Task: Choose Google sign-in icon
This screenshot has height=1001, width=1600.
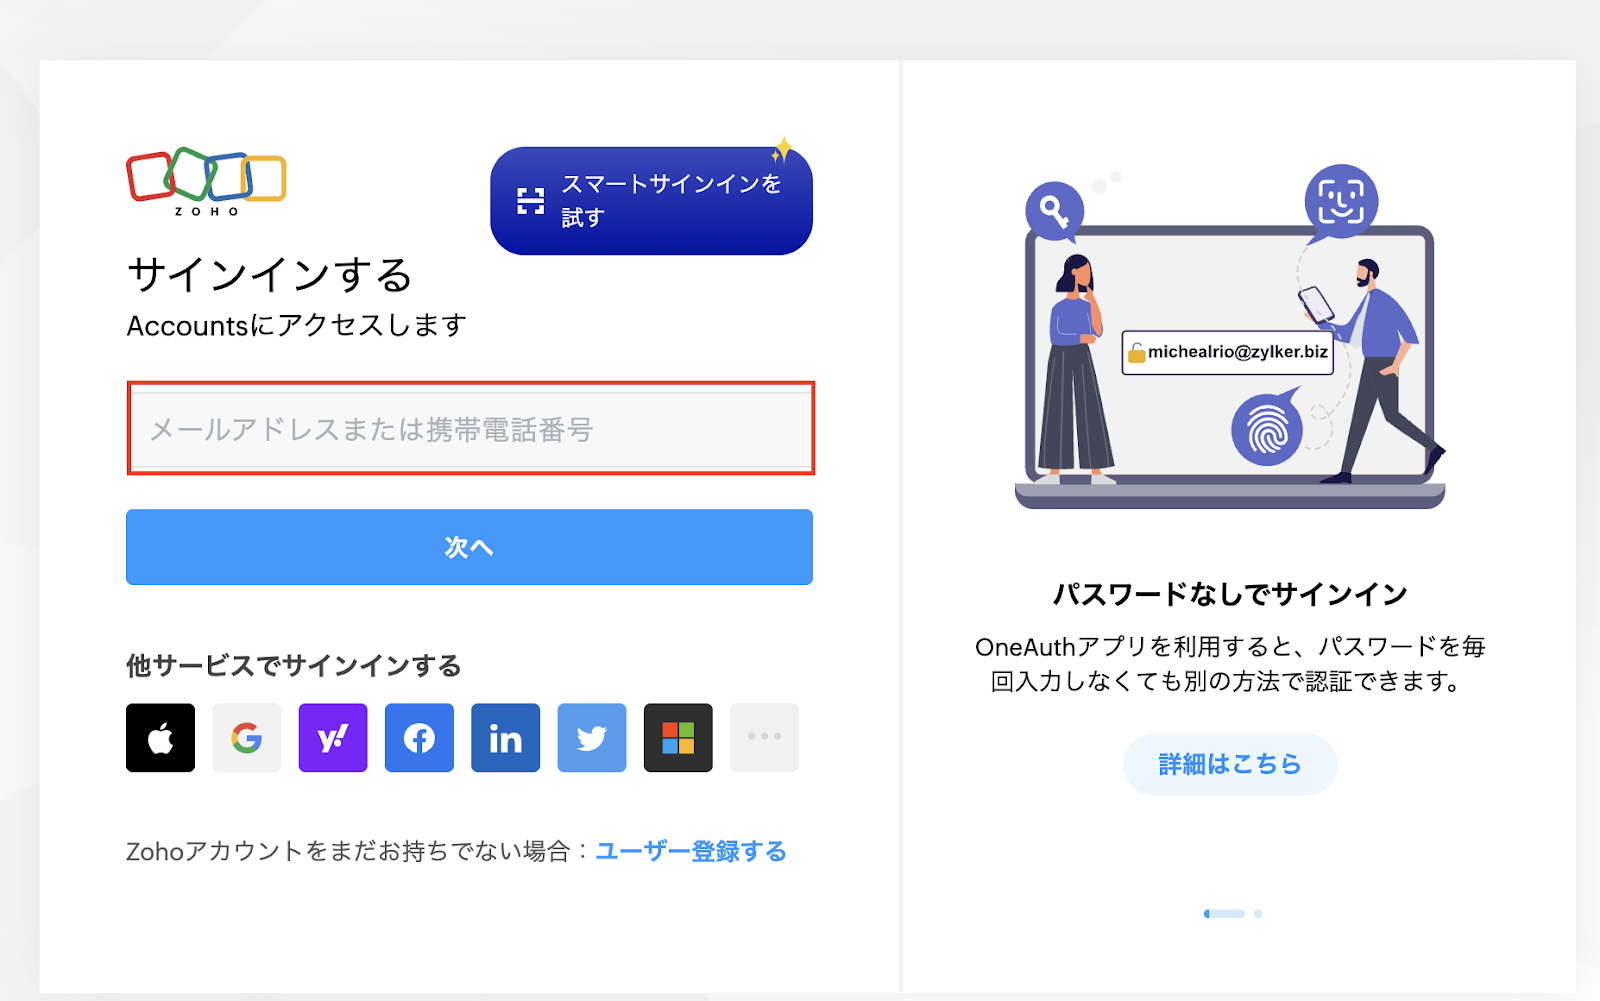Action: (x=247, y=738)
